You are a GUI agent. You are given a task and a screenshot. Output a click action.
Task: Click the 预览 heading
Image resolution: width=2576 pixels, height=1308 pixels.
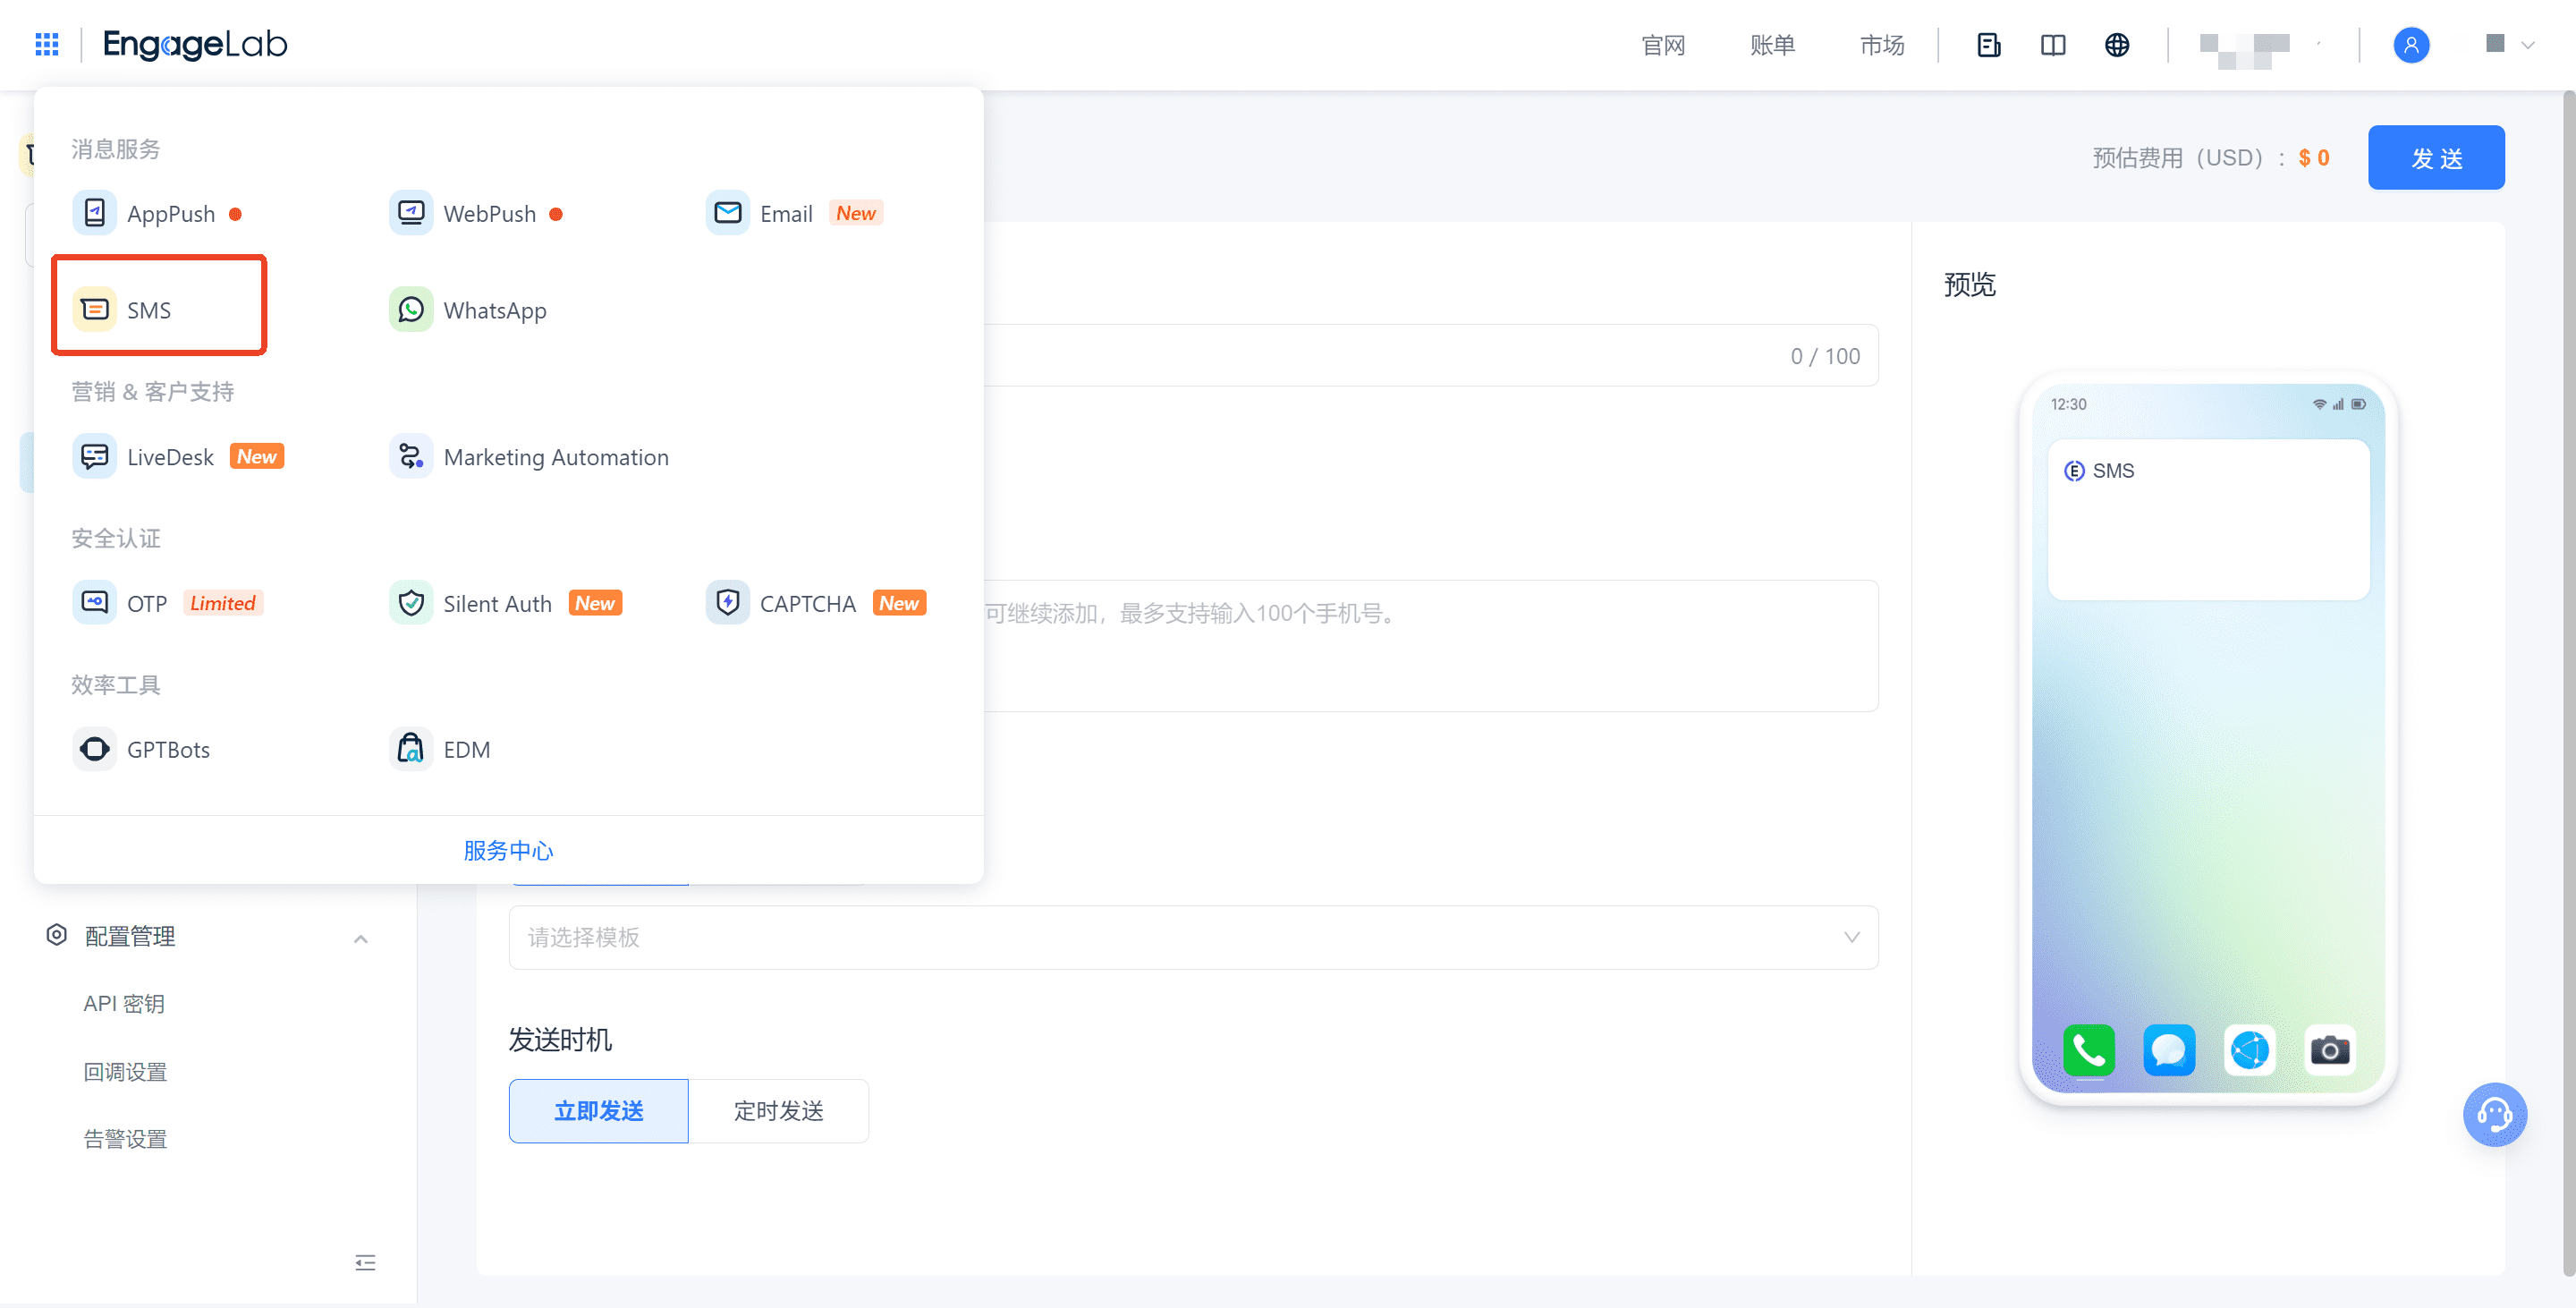1969,284
